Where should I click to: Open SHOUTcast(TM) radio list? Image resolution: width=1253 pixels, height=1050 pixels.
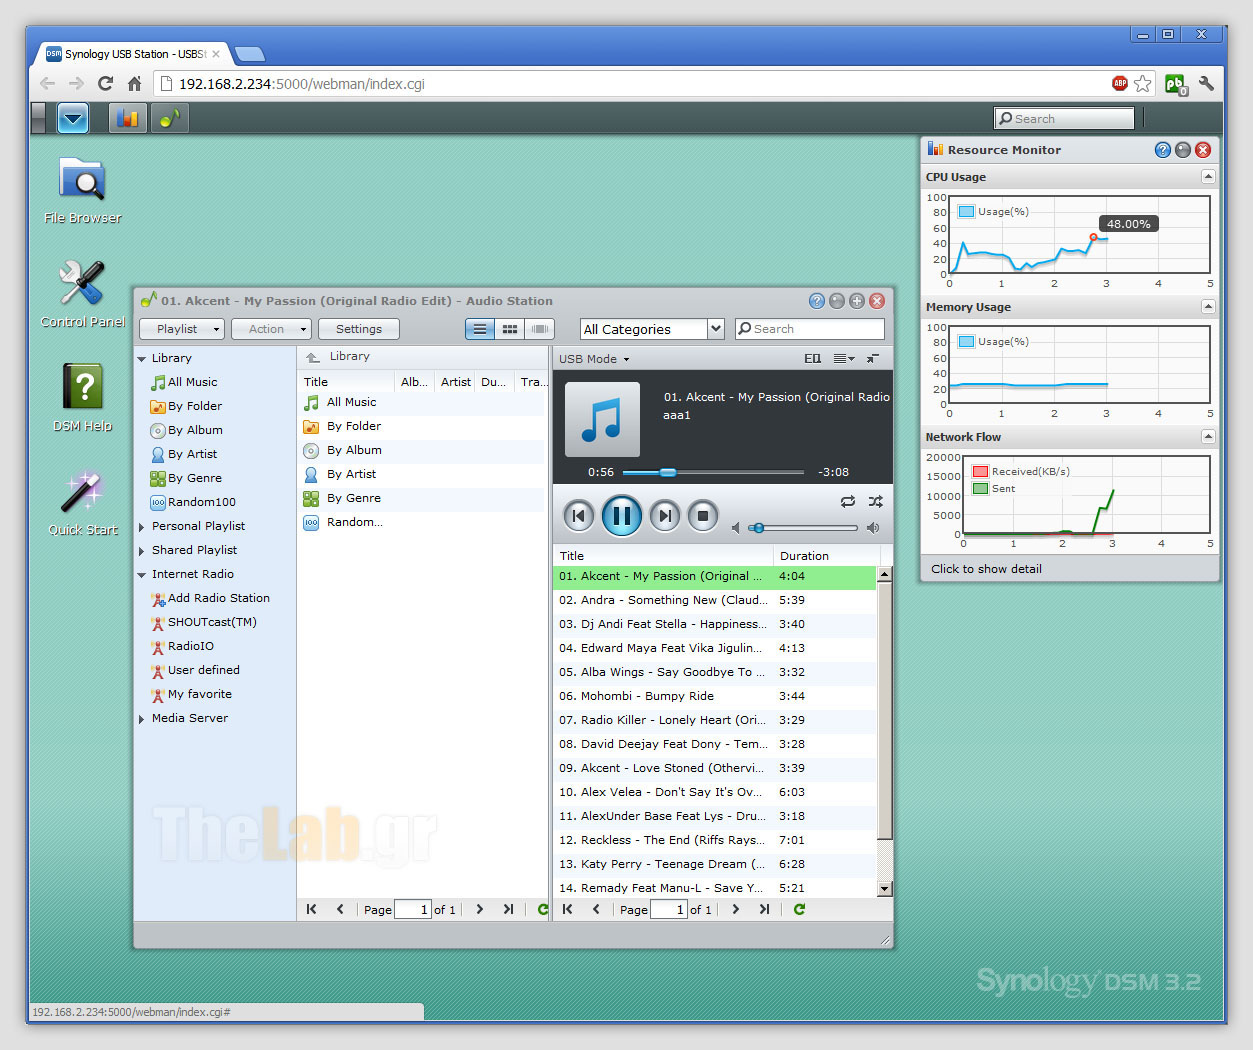point(203,622)
